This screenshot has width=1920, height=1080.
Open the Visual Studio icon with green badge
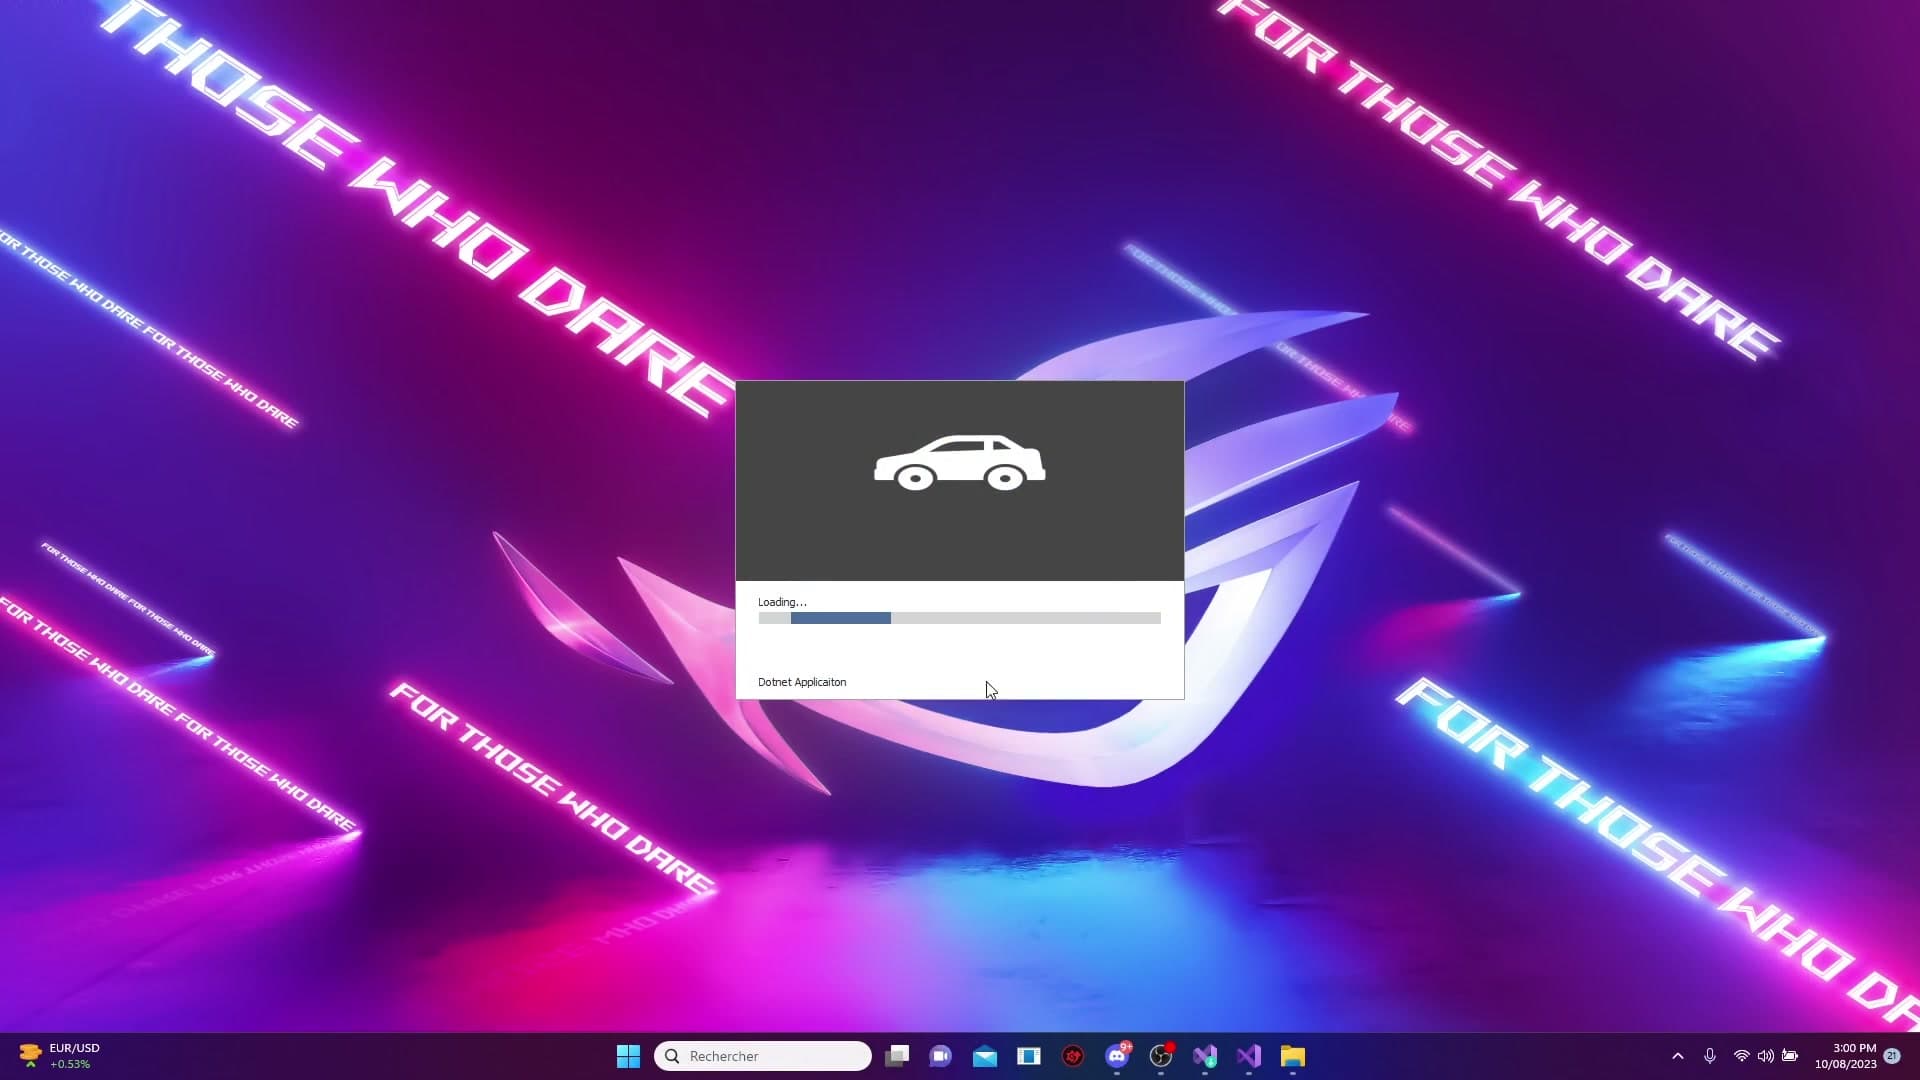click(1205, 1056)
